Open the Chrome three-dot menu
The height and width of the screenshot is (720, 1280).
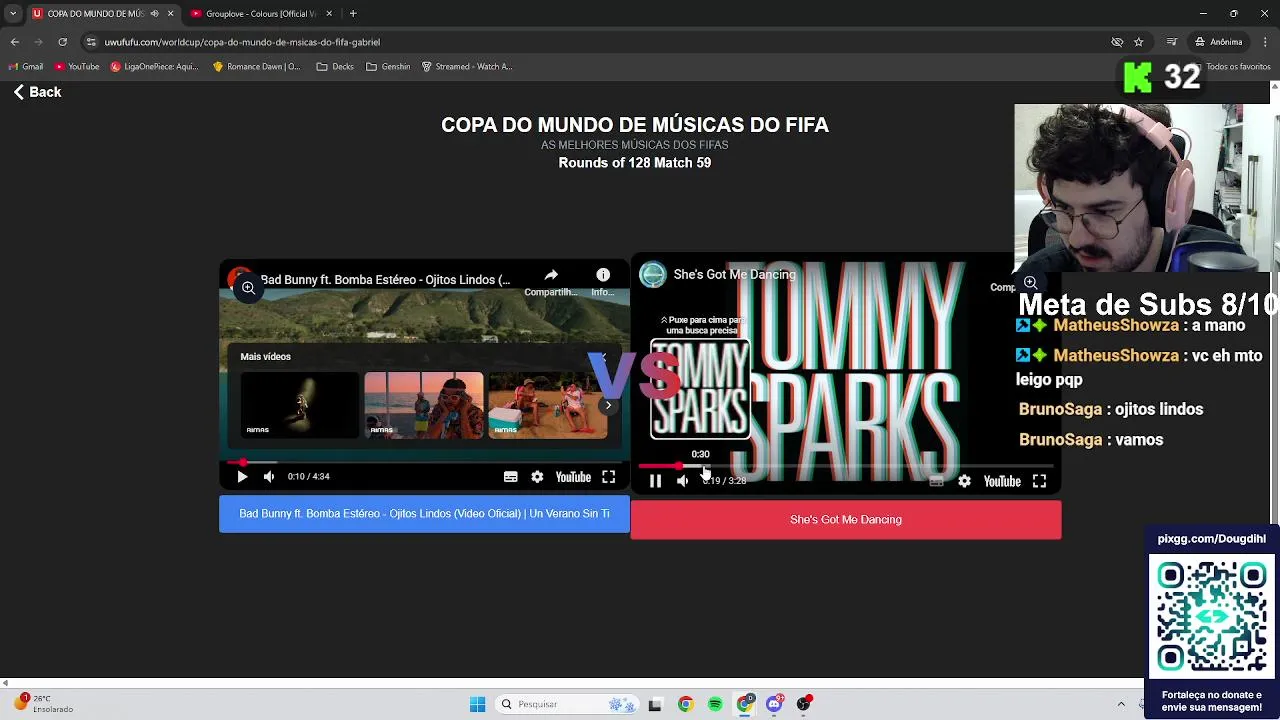(x=1265, y=42)
